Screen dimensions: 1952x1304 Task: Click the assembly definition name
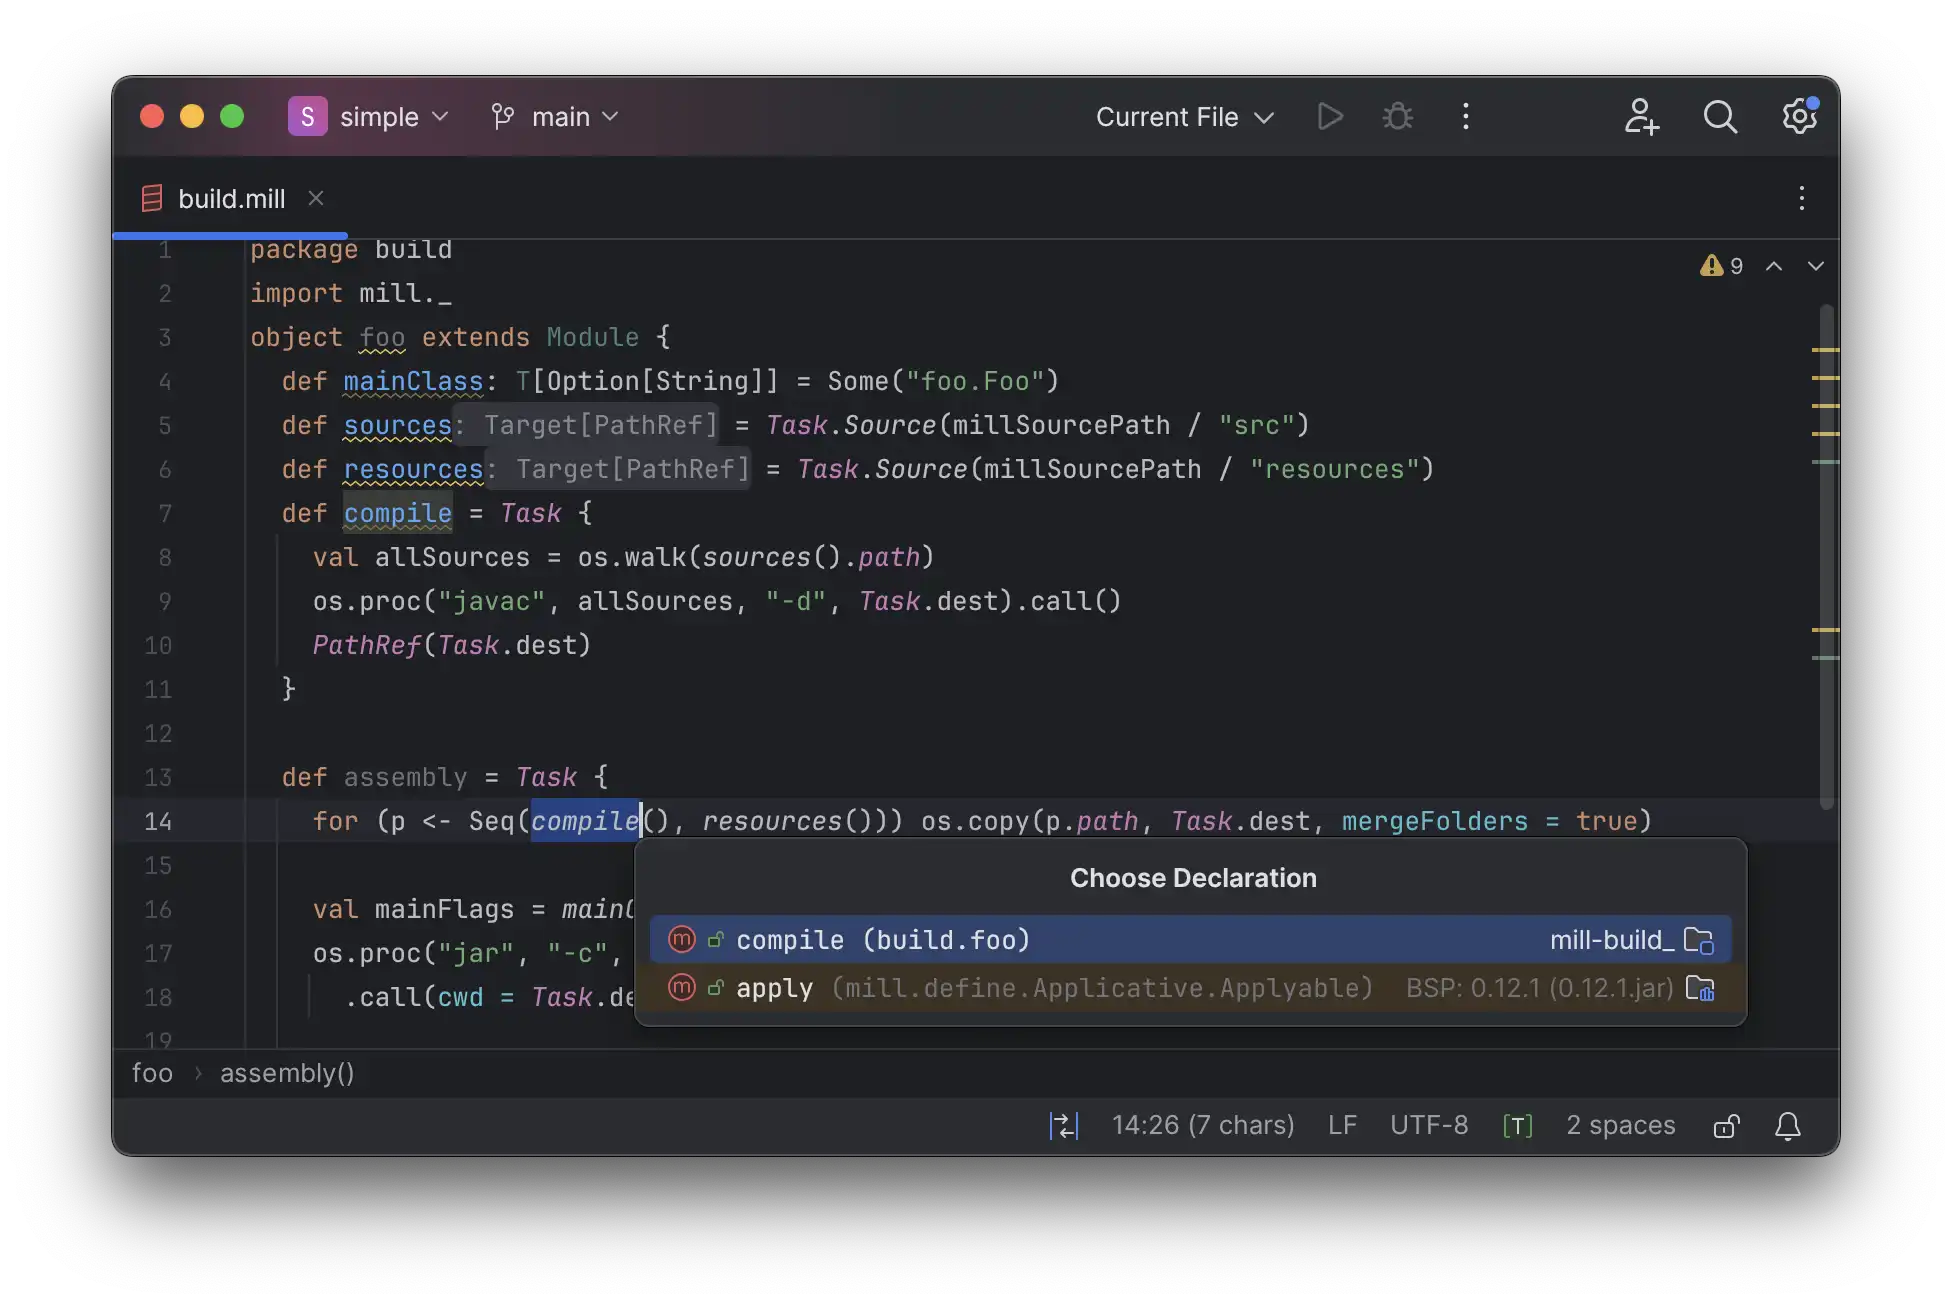[405, 777]
